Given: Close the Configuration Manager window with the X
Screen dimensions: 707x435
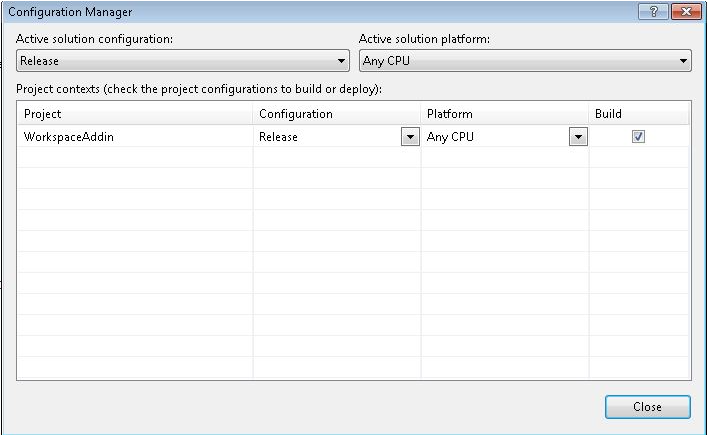Looking at the screenshot, I should pos(686,11).
